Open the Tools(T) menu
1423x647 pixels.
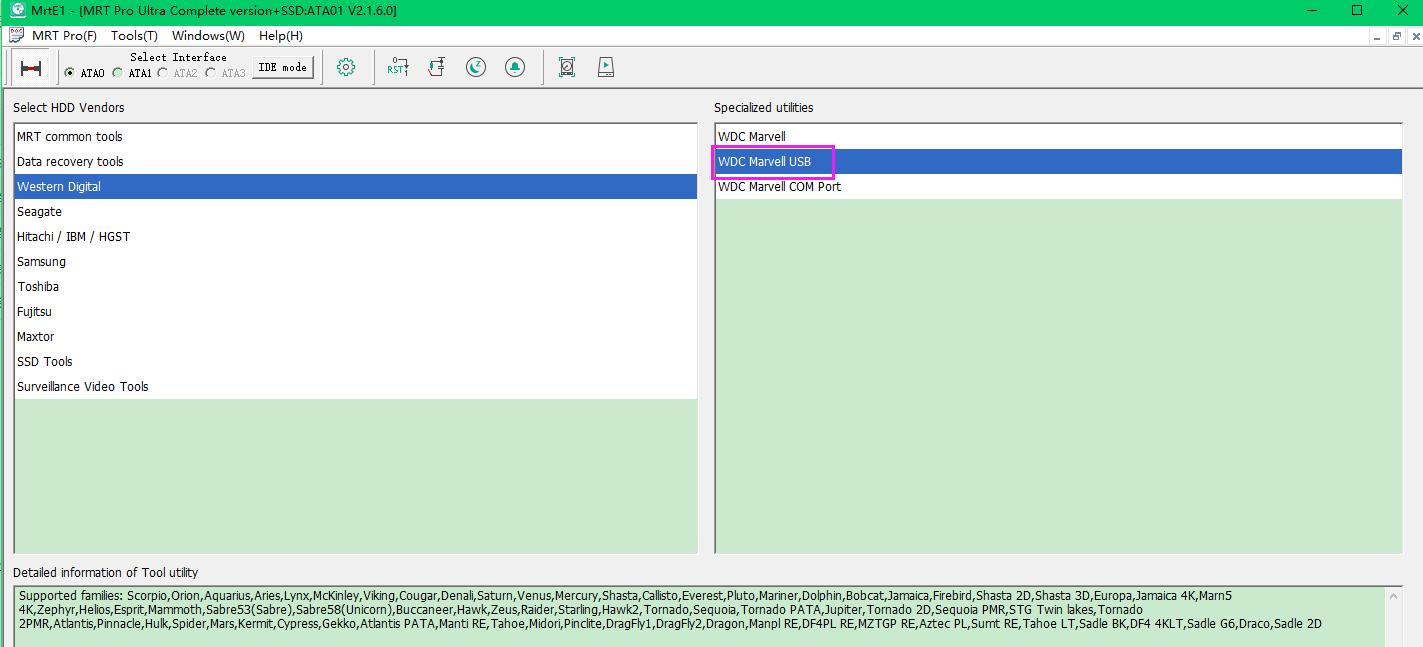(134, 35)
